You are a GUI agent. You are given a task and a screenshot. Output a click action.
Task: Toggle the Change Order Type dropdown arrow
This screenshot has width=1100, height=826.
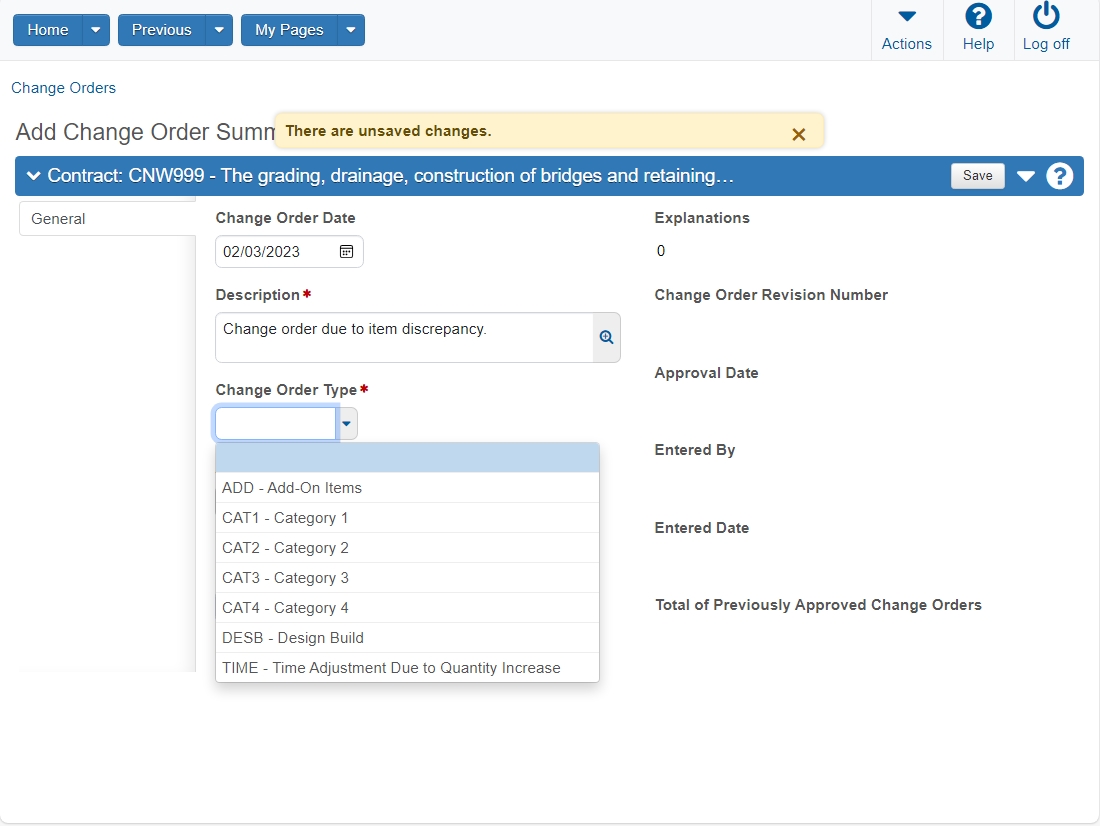(x=347, y=424)
